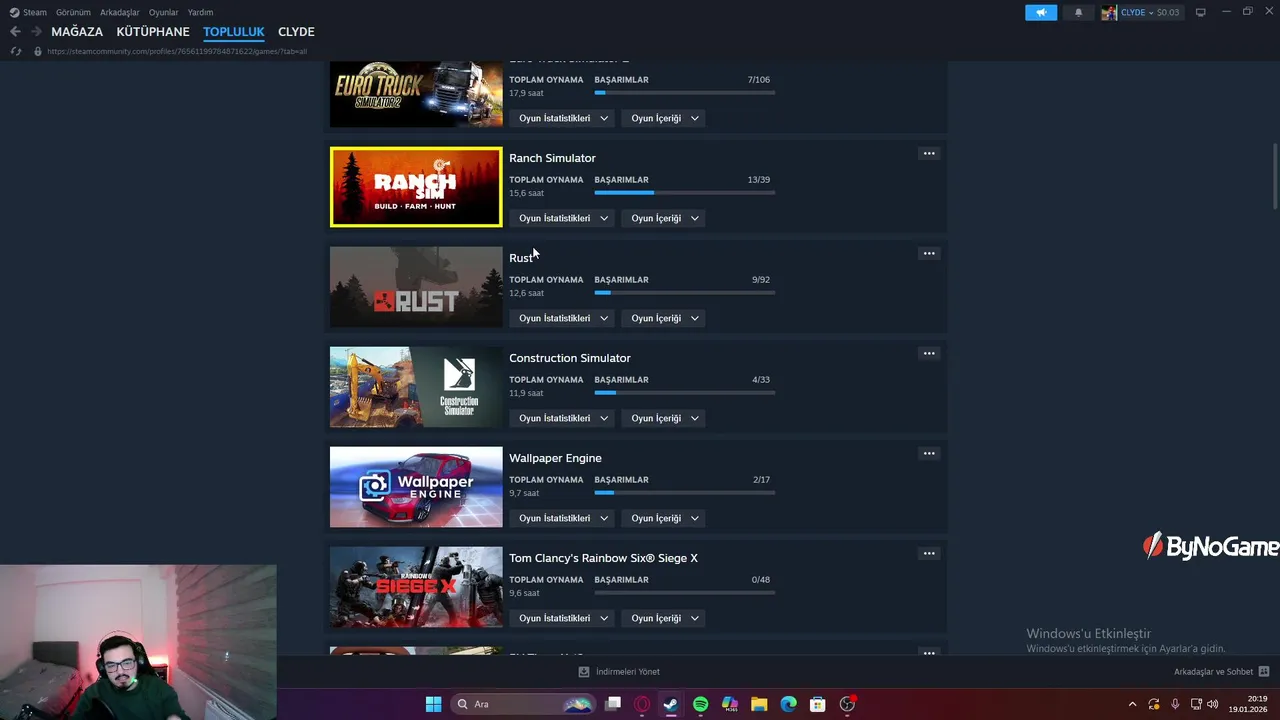
Task: Click the page URL address text
Action: coord(177,51)
